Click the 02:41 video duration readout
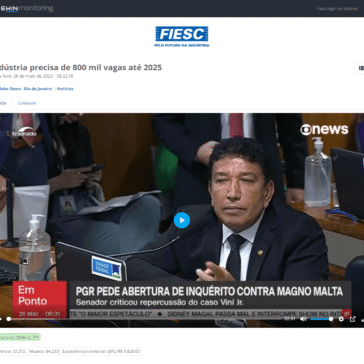 click(x=290, y=319)
